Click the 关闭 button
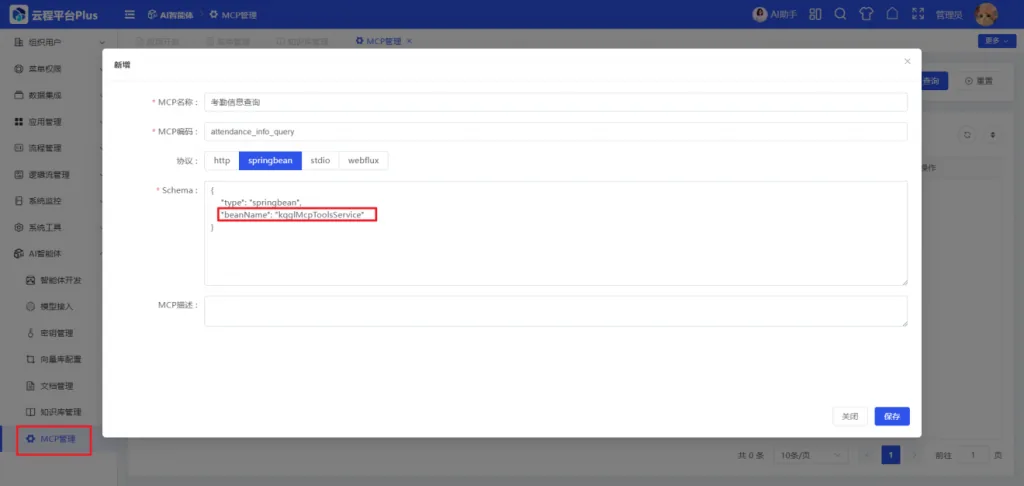Screen dimensions: 1024x486 click(850, 416)
